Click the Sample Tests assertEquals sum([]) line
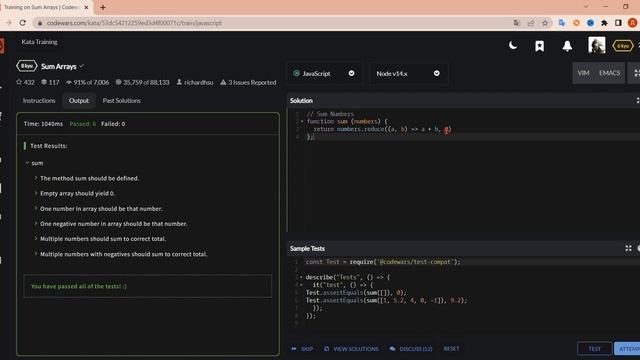 [x=356, y=293]
